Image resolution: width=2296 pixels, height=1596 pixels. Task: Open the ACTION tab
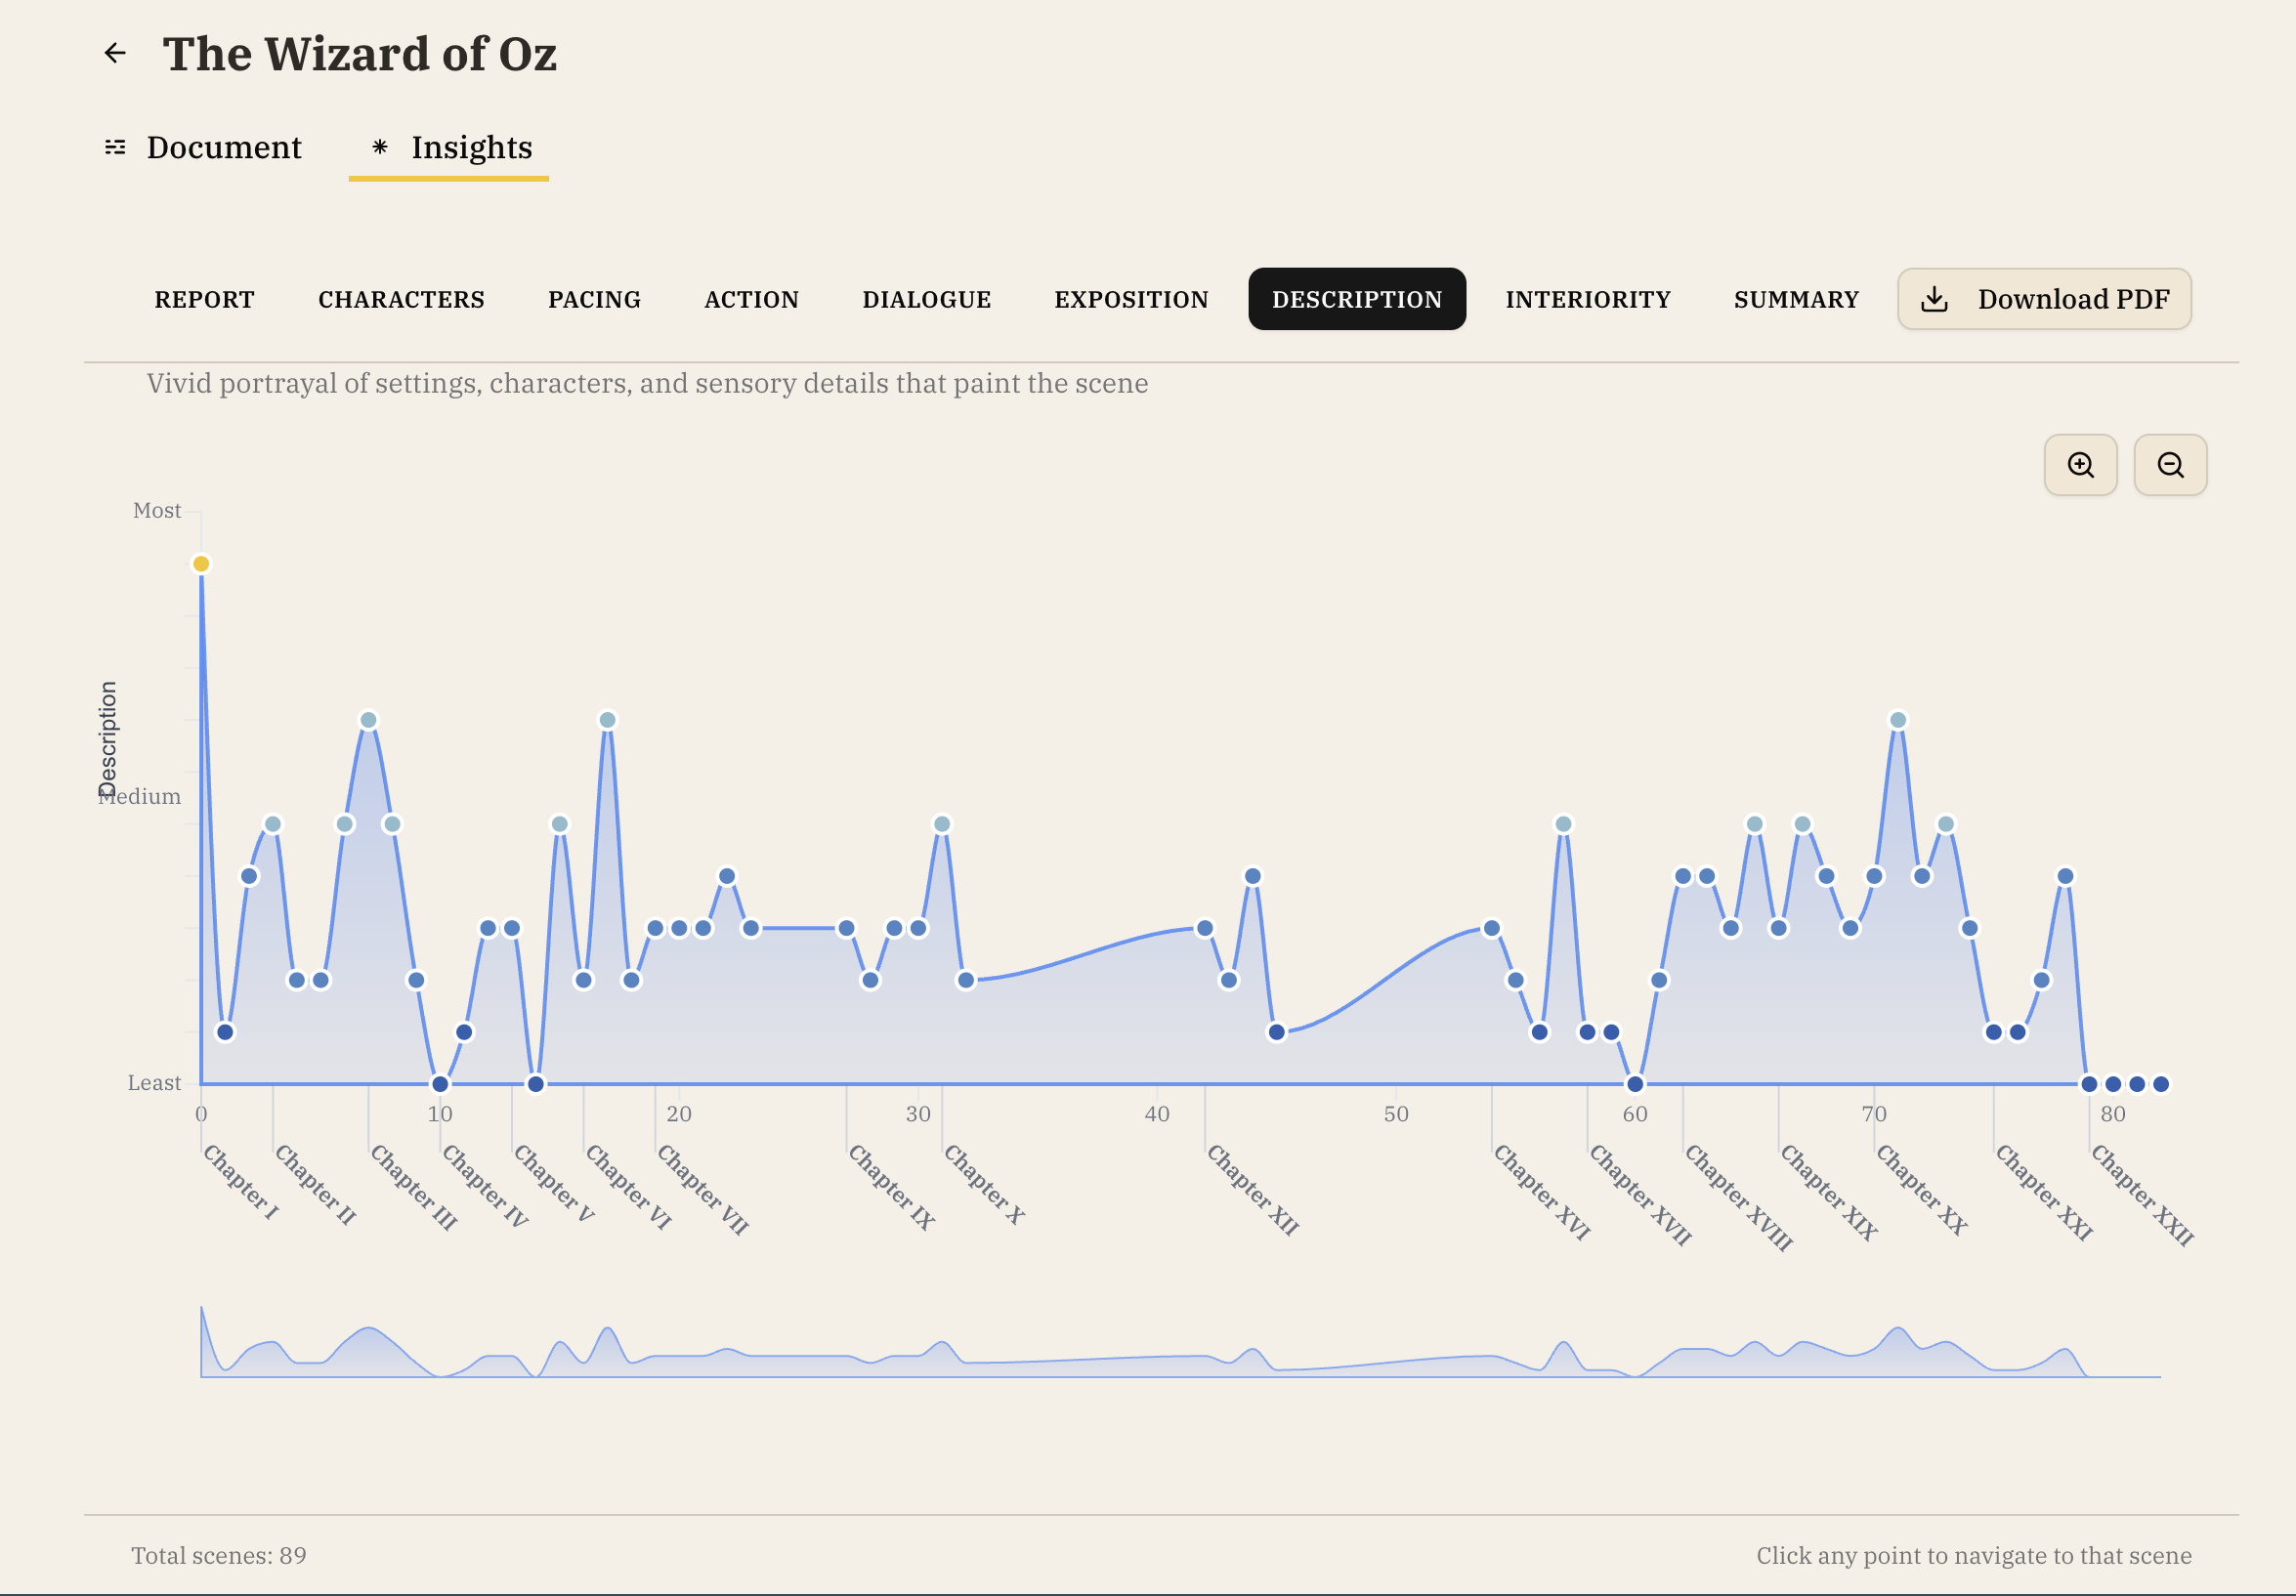tap(751, 299)
